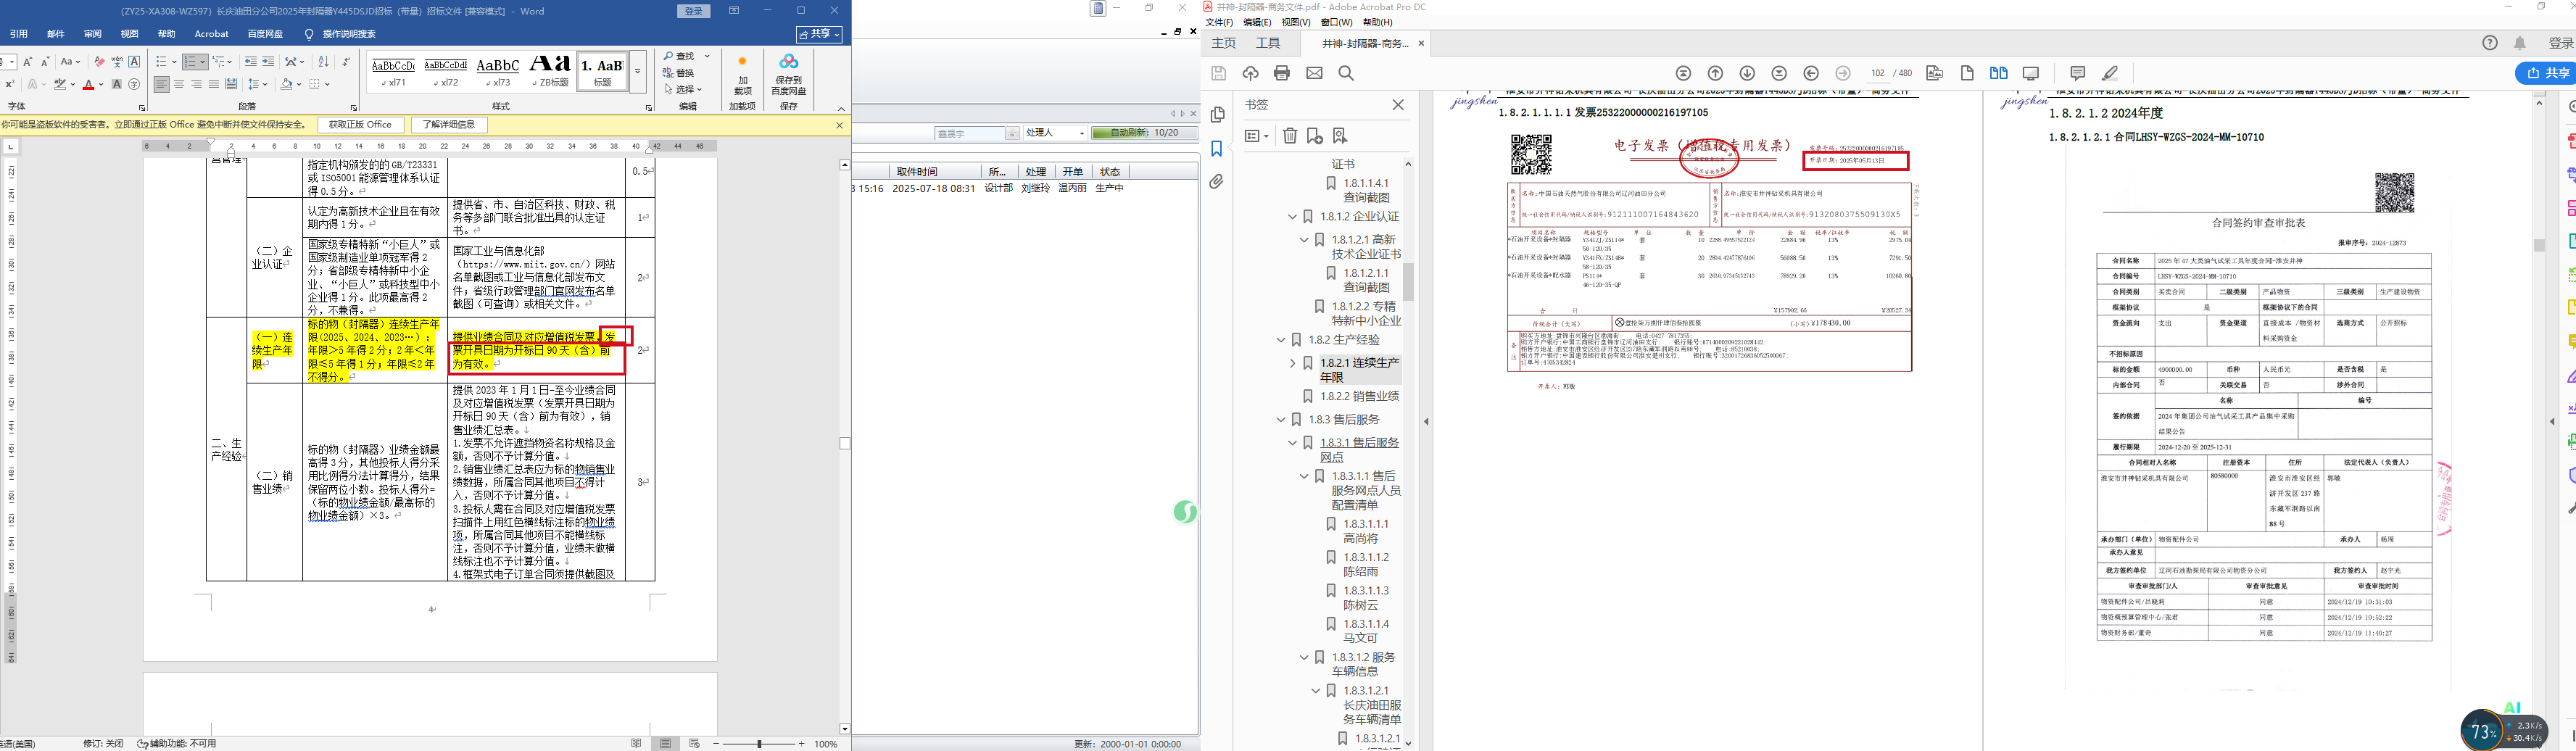Click the Word 共享 button

pyautogui.click(x=819, y=34)
